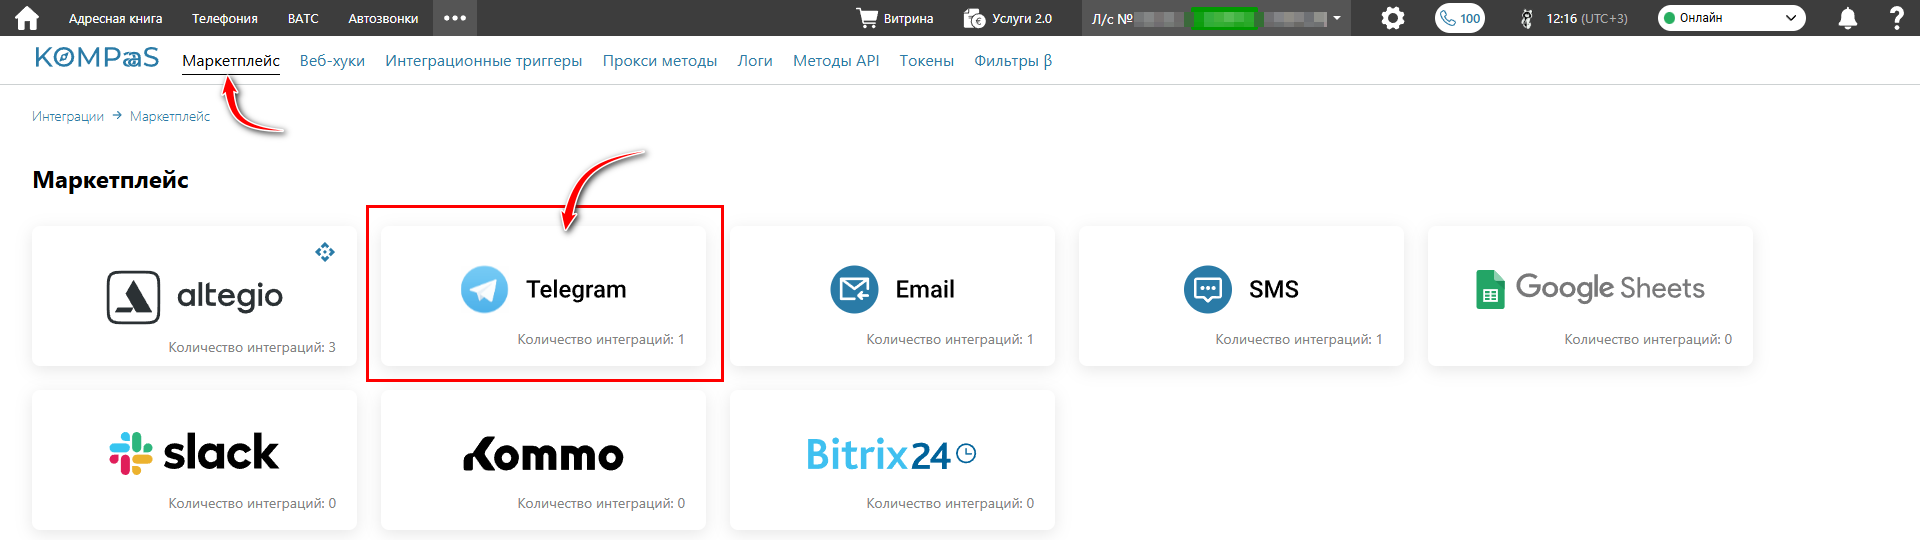Click the phone balance 100 badge

coord(1460,18)
